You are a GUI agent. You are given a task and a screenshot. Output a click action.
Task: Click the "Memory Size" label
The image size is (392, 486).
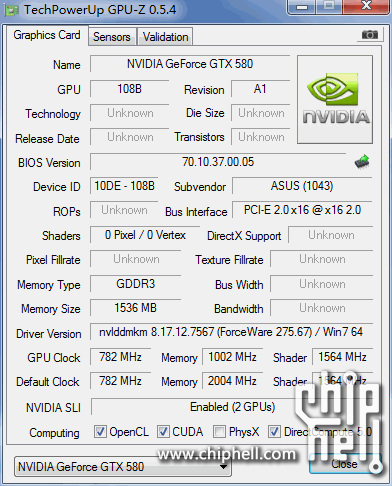(51, 309)
